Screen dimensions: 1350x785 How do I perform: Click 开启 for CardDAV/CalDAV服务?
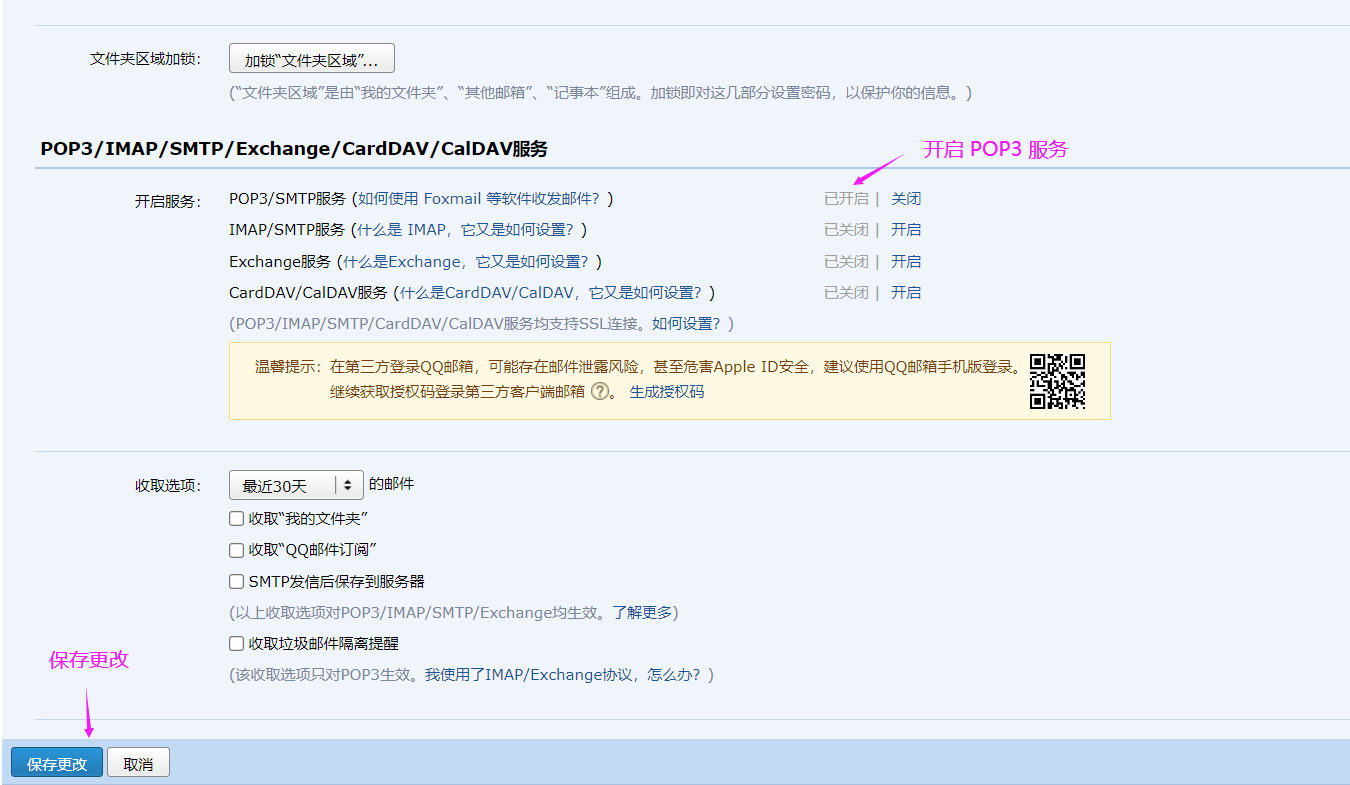tap(906, 292)
